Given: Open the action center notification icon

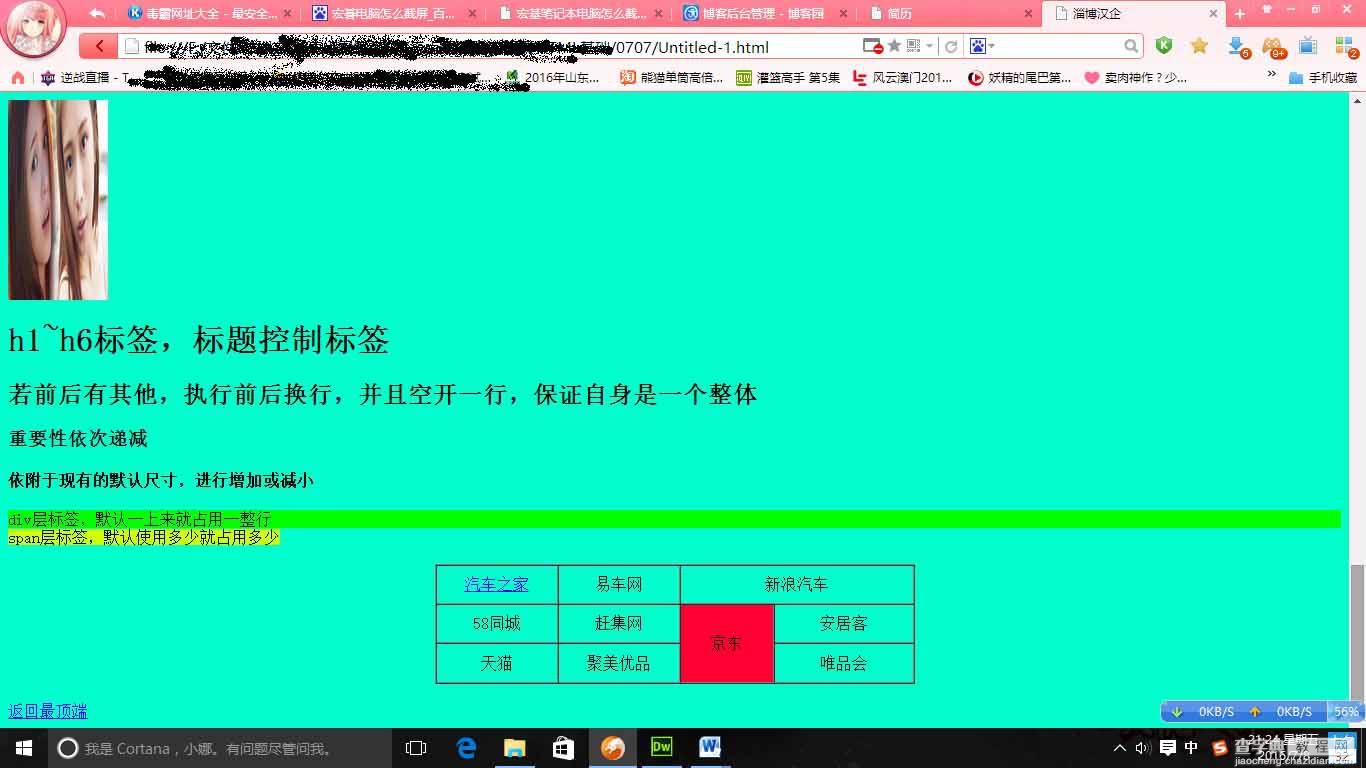Looking at the screenshot, I should tap(1167, 748).
